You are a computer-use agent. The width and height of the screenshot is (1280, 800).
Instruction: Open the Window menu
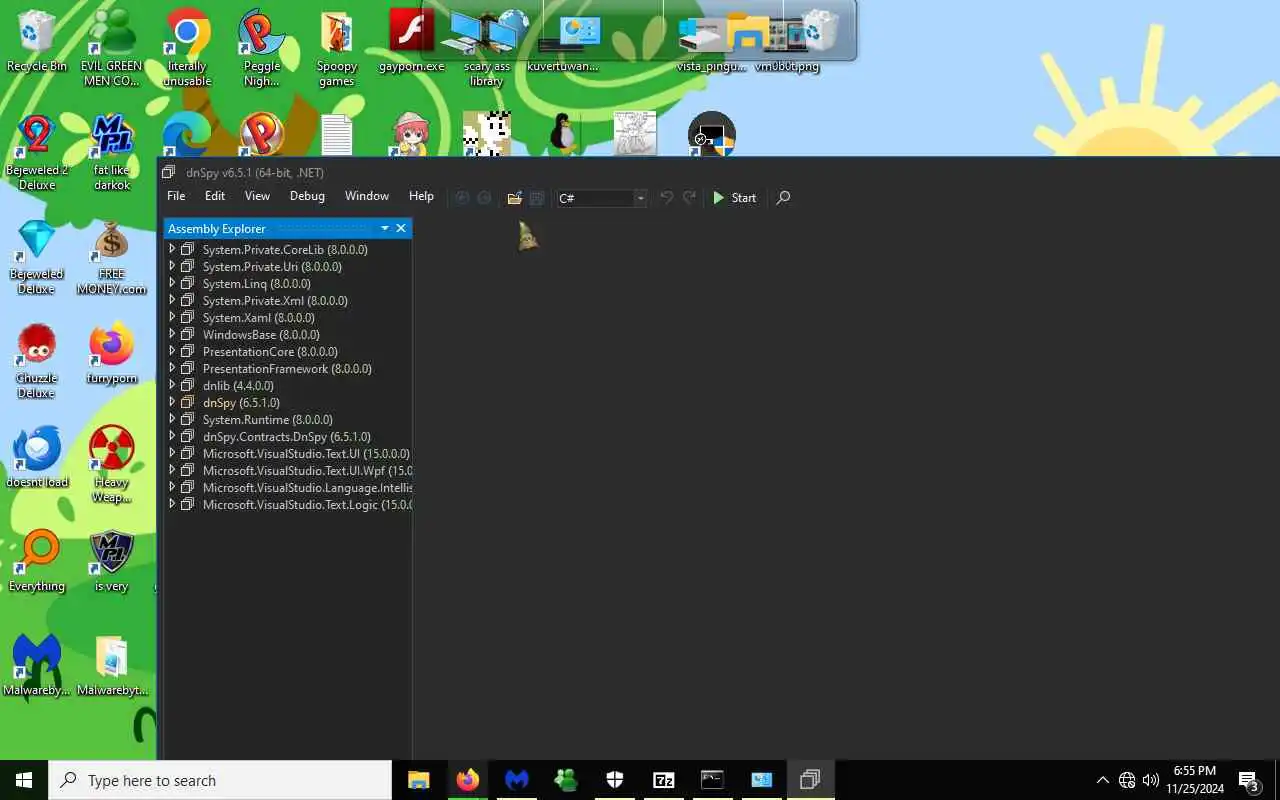click(367, 196)
